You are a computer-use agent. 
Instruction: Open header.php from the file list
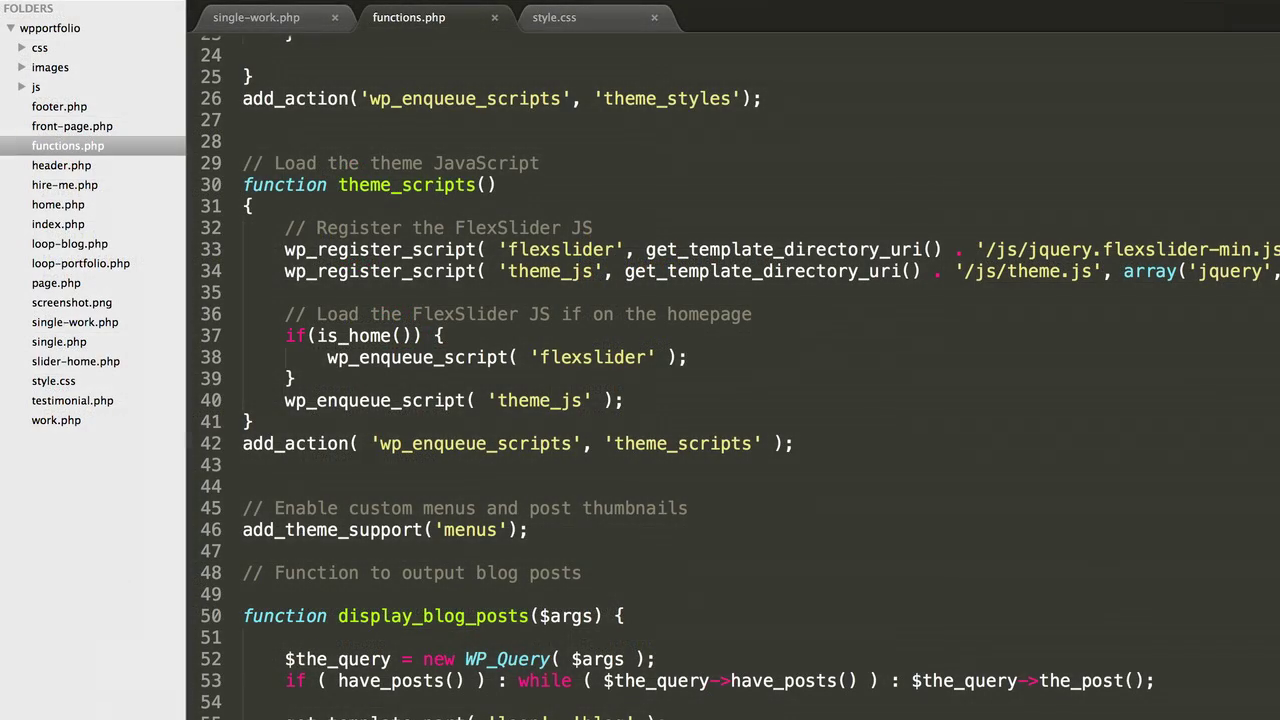[61, 165]
